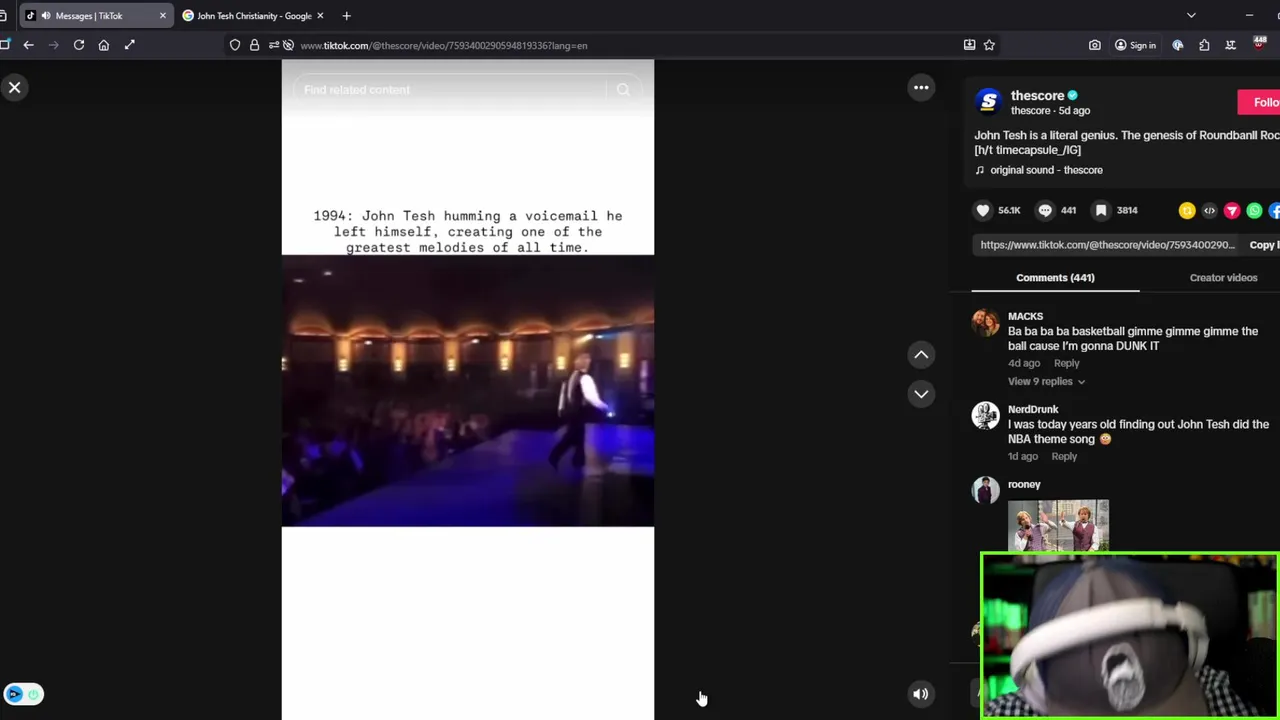Focus the 'Find related content' search field

[x=450, y=90]
